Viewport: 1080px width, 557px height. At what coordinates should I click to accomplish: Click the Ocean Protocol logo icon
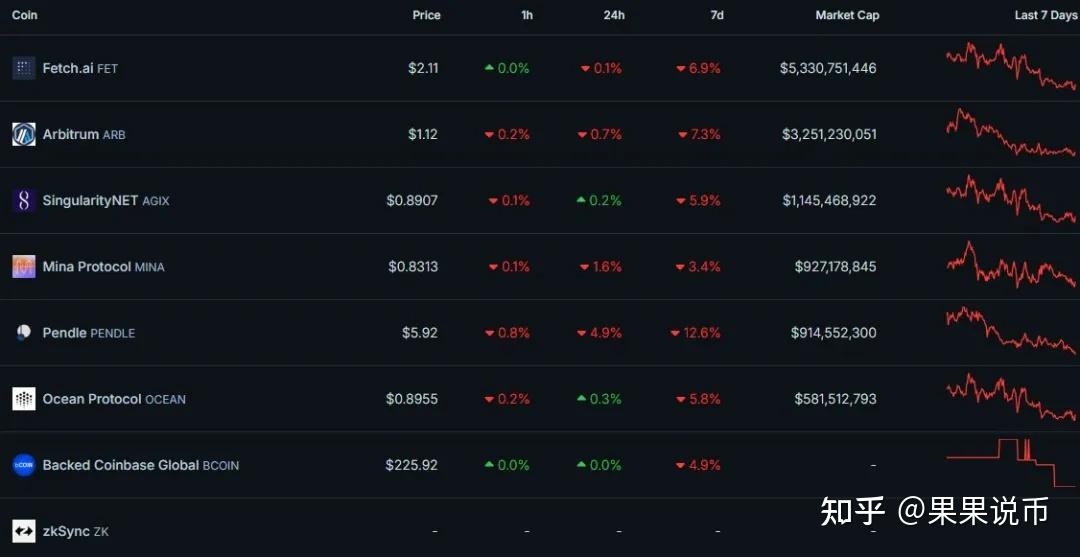[x=23, y=399]
